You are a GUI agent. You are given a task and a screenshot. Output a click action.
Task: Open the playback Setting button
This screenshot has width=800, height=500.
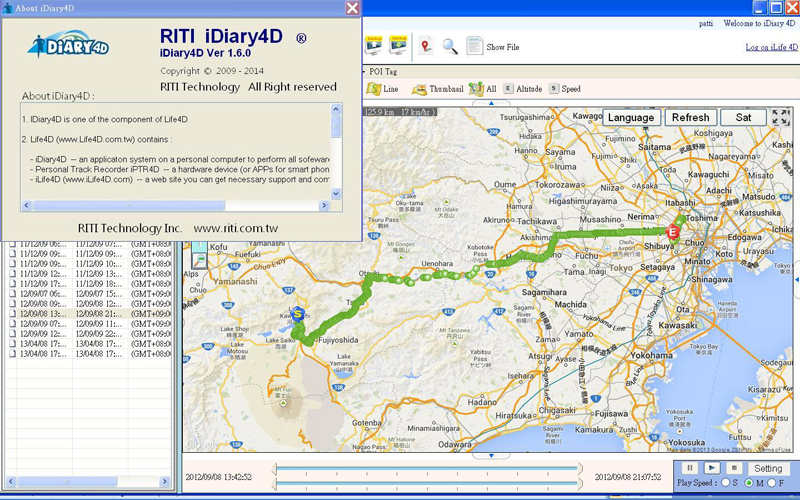coord(768,468)
